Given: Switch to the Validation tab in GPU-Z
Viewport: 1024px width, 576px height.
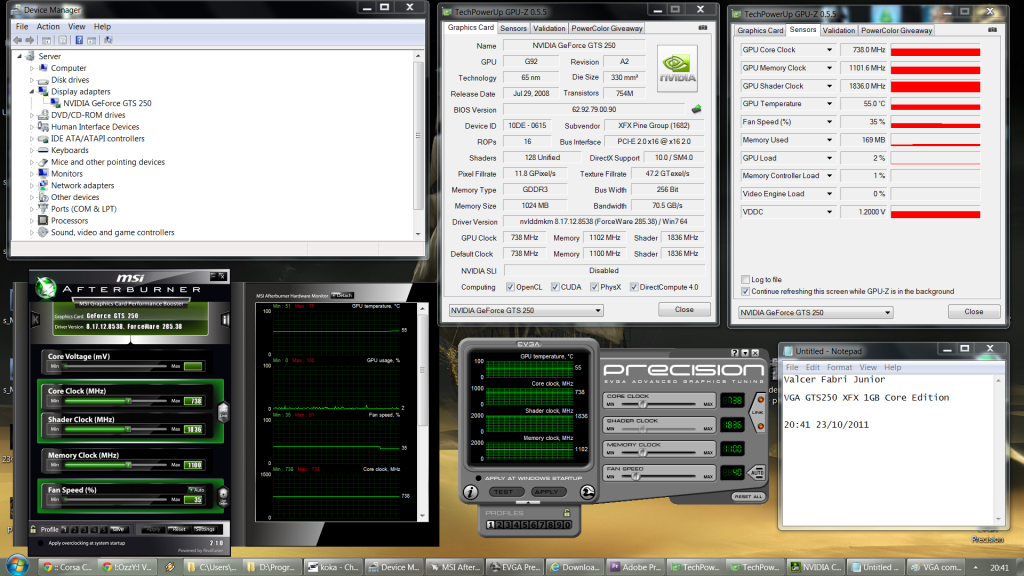Looking at the screenshot, I should click(x=549, y=28).
